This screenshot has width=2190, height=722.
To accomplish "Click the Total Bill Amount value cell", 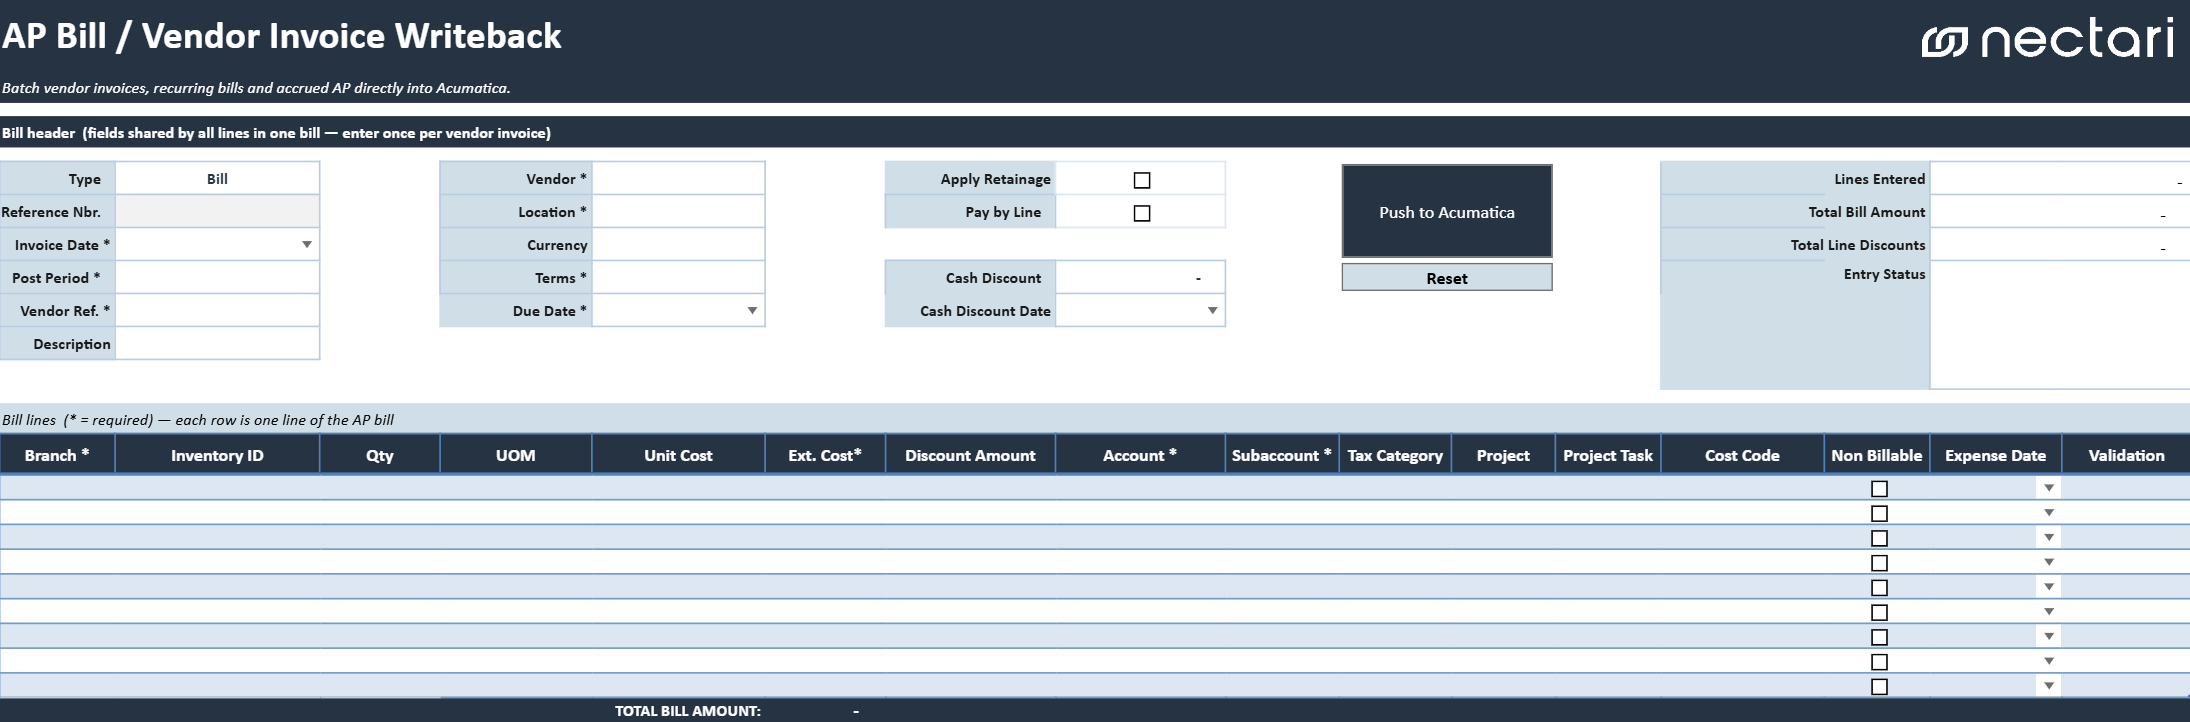I will (2060, 212).
